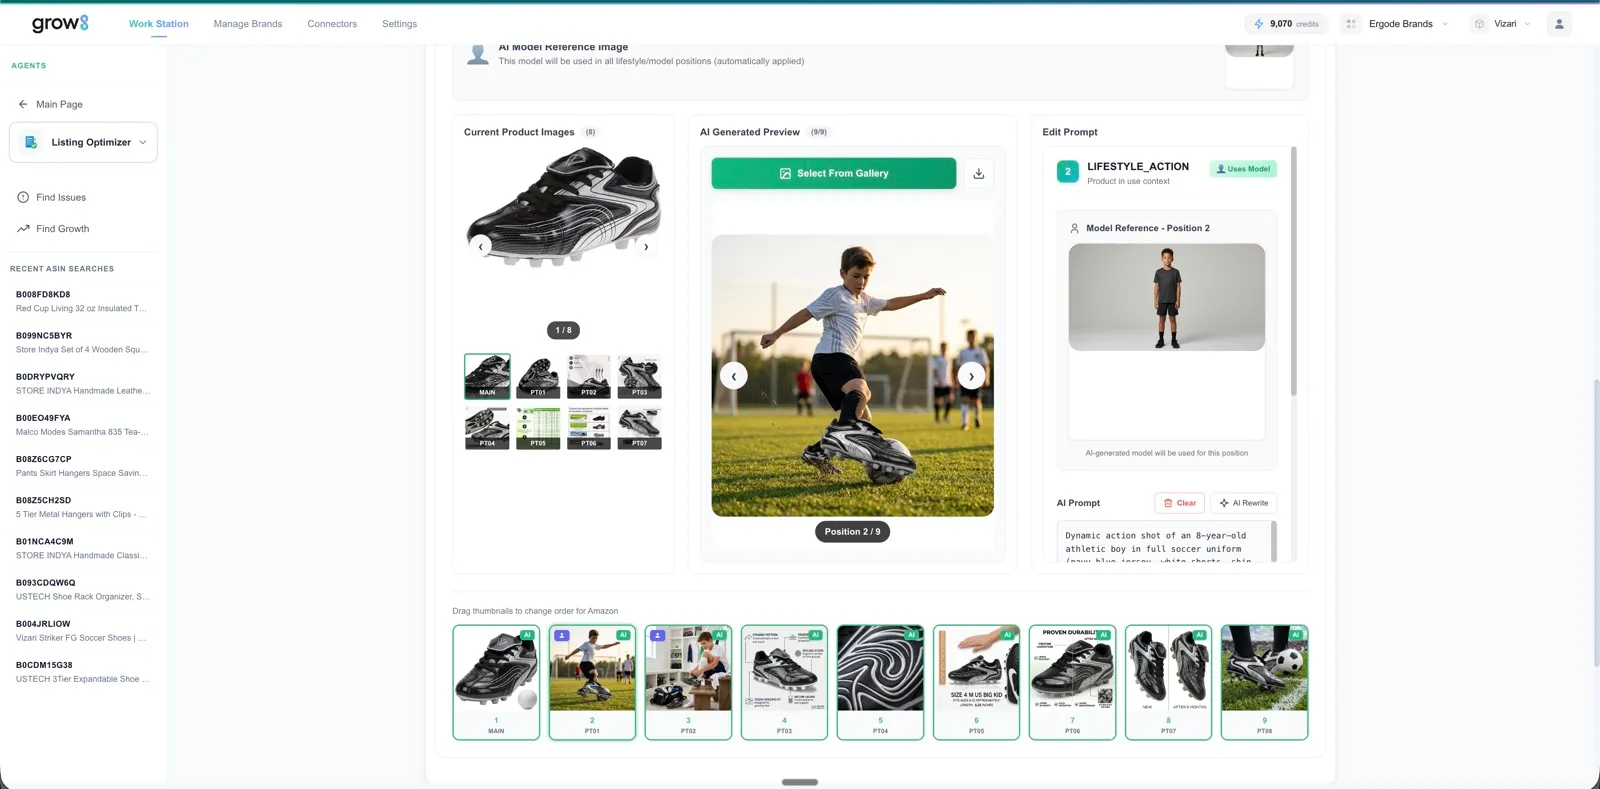Click the AI Rewrite button
Viewport: 1600px width, 789px height.
1244,503
